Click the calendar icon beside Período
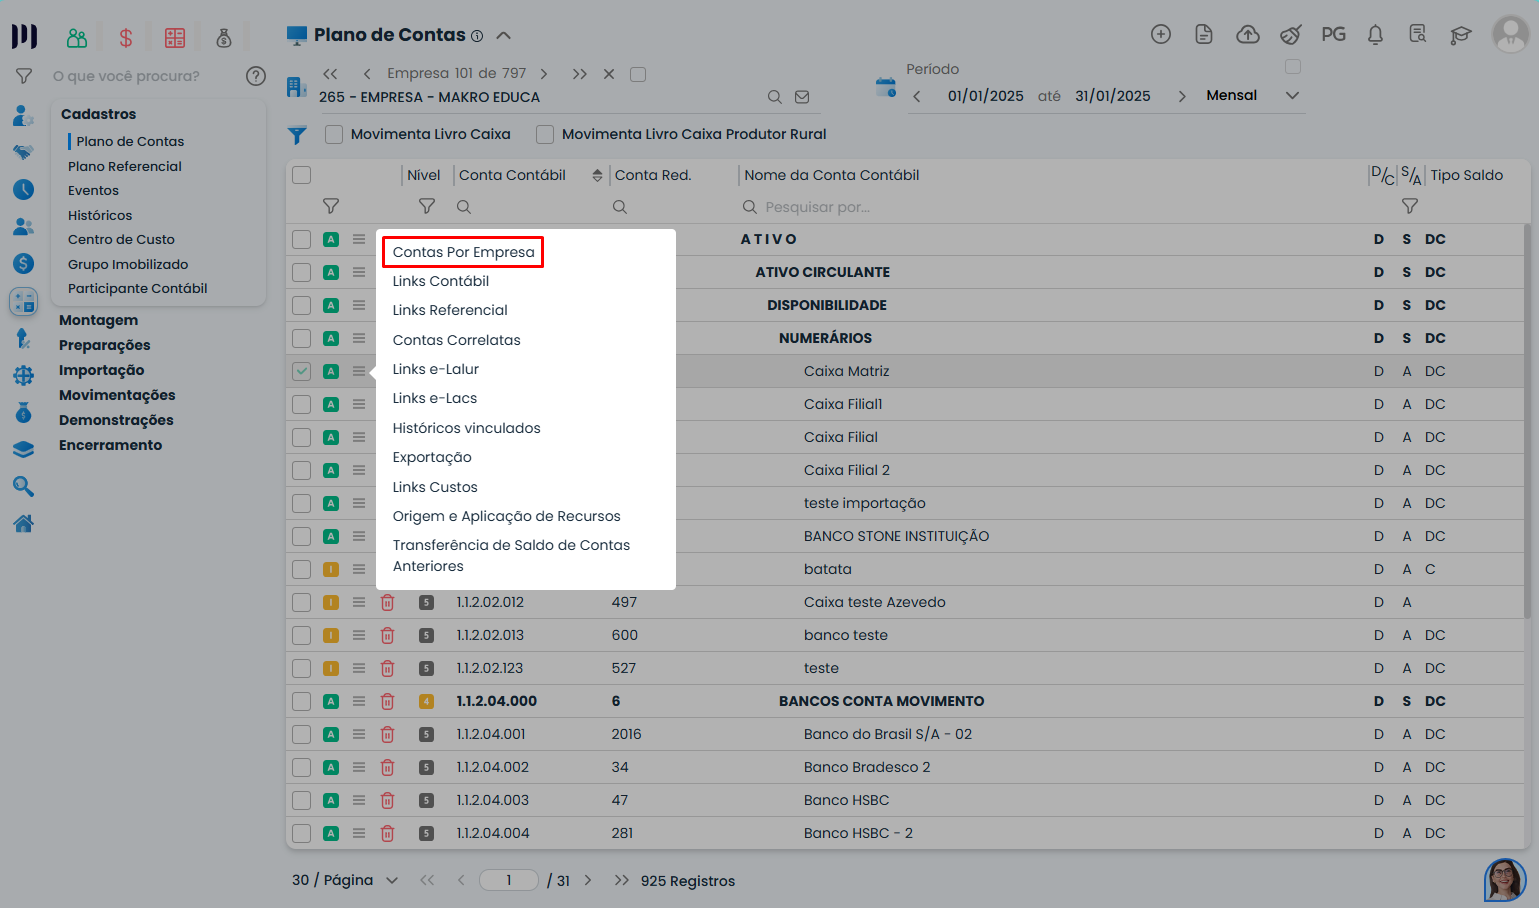1539x908 pixels. [x=886, y=87]
